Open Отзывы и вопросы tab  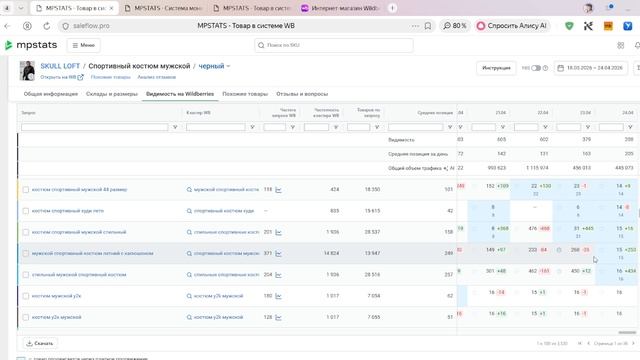tap(302, 94)
